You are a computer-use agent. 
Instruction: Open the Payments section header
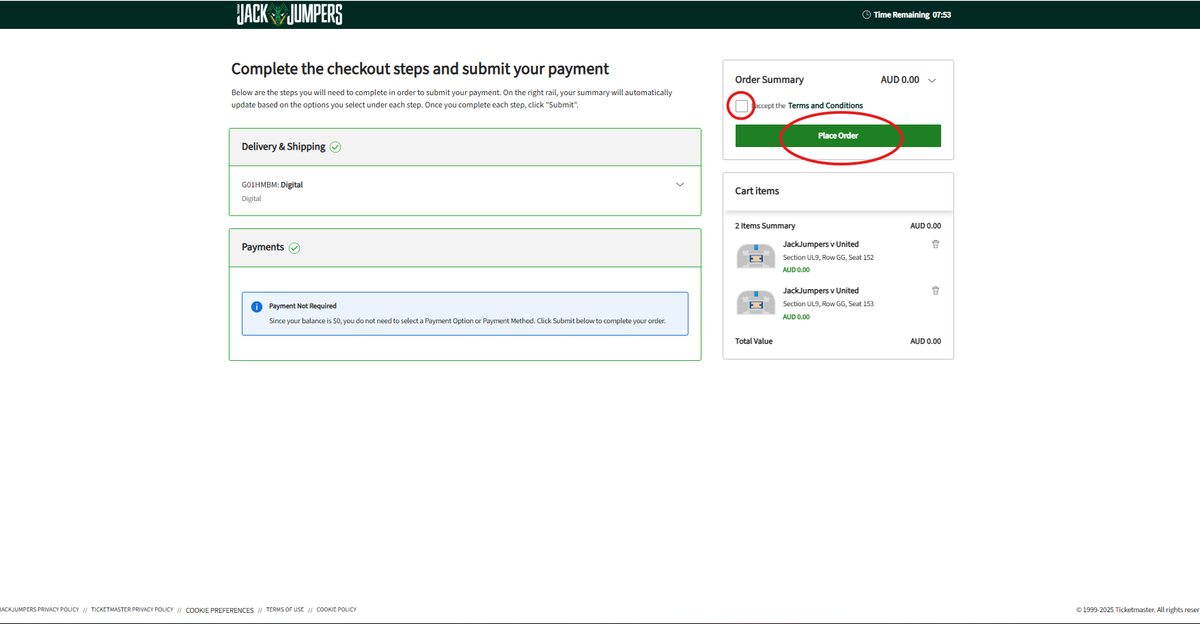[465, 248]
